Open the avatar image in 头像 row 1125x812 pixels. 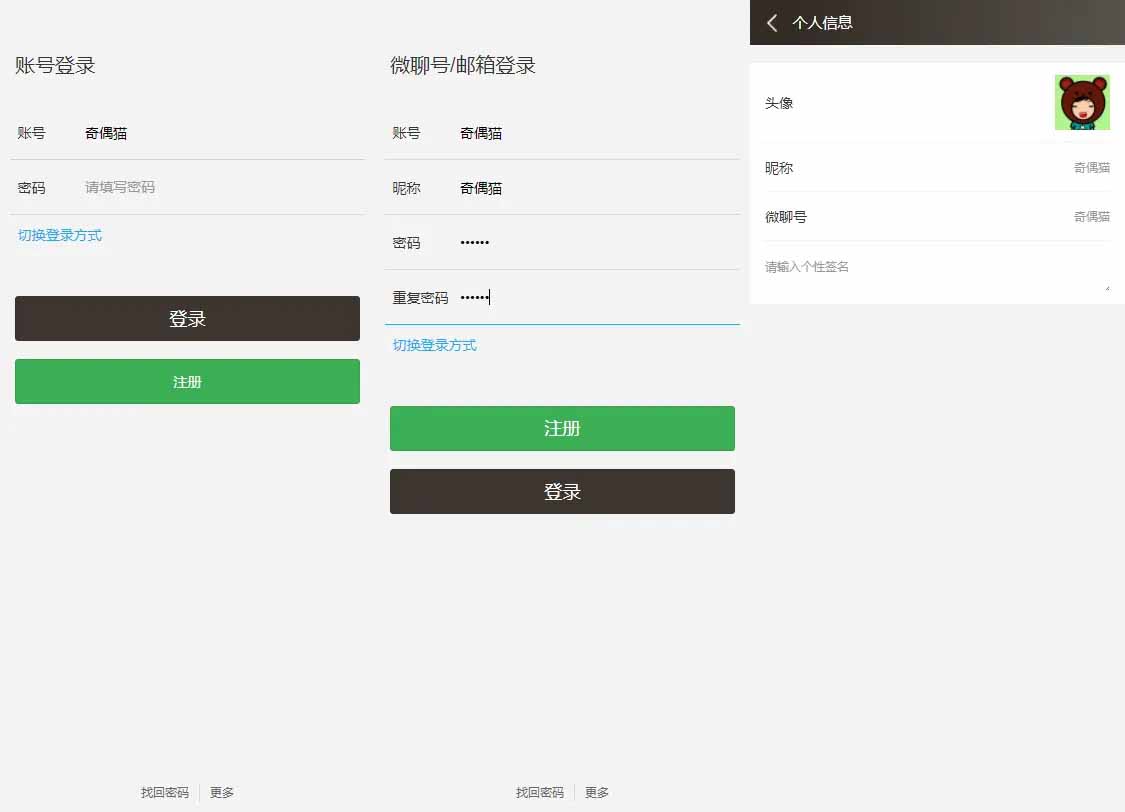(1081, 103)
